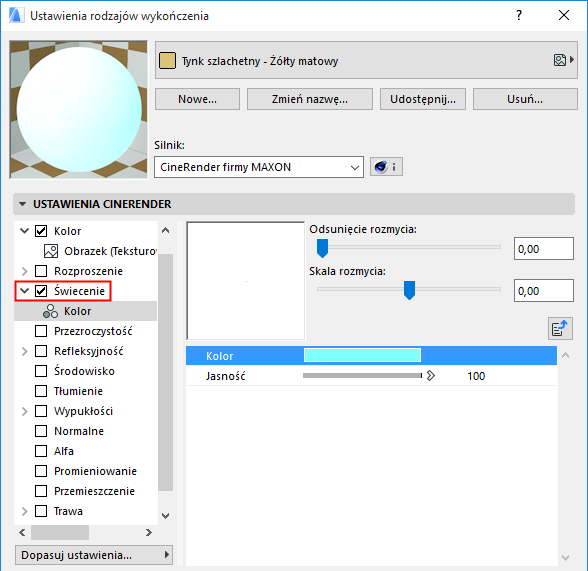Click the Skala rozmycia value field

click(543, 290)
